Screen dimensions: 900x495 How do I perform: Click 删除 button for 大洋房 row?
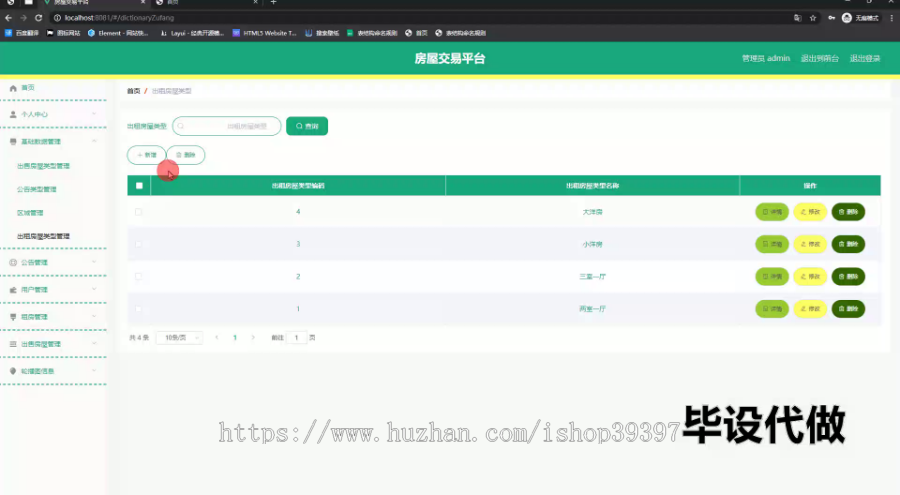(848, 212)
